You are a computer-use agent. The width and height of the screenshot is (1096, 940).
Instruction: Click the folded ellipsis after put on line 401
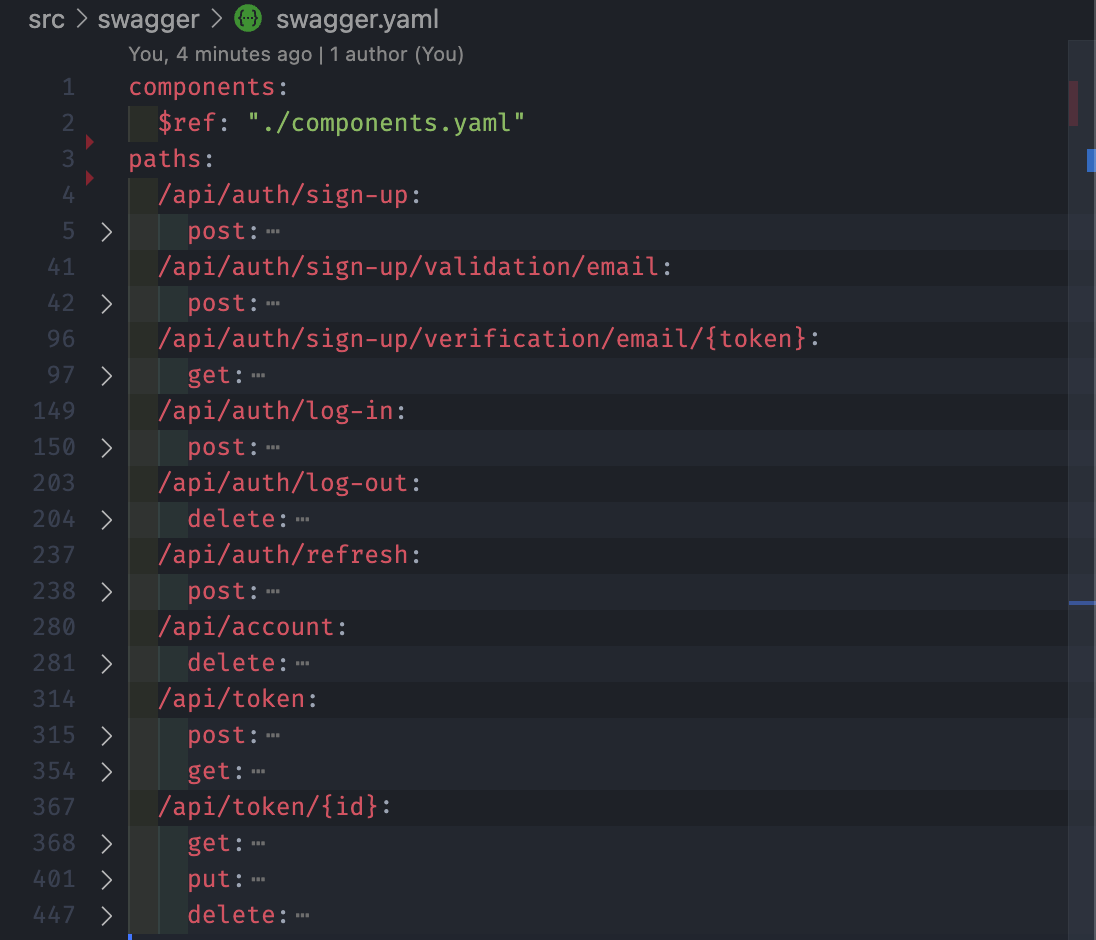point(259,879)
